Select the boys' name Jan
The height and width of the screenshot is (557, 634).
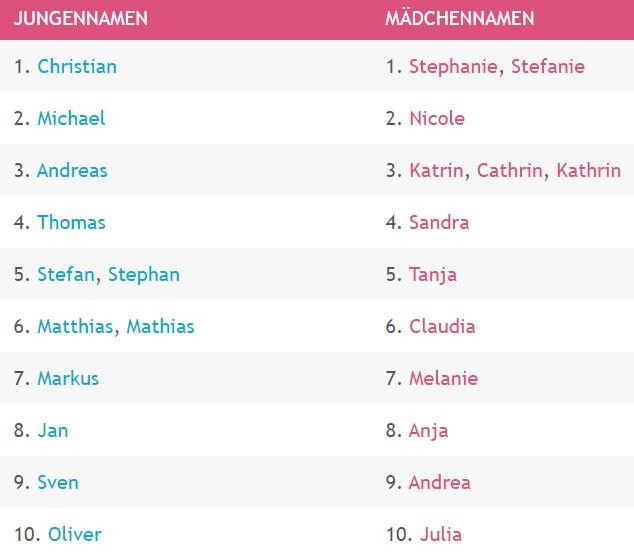[52, 431]
